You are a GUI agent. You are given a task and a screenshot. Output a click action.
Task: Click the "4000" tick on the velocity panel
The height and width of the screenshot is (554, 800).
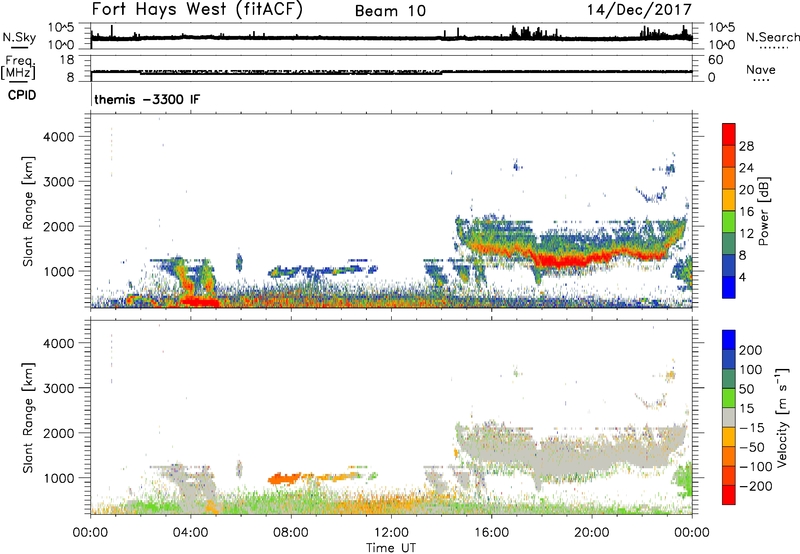point(59,343)
